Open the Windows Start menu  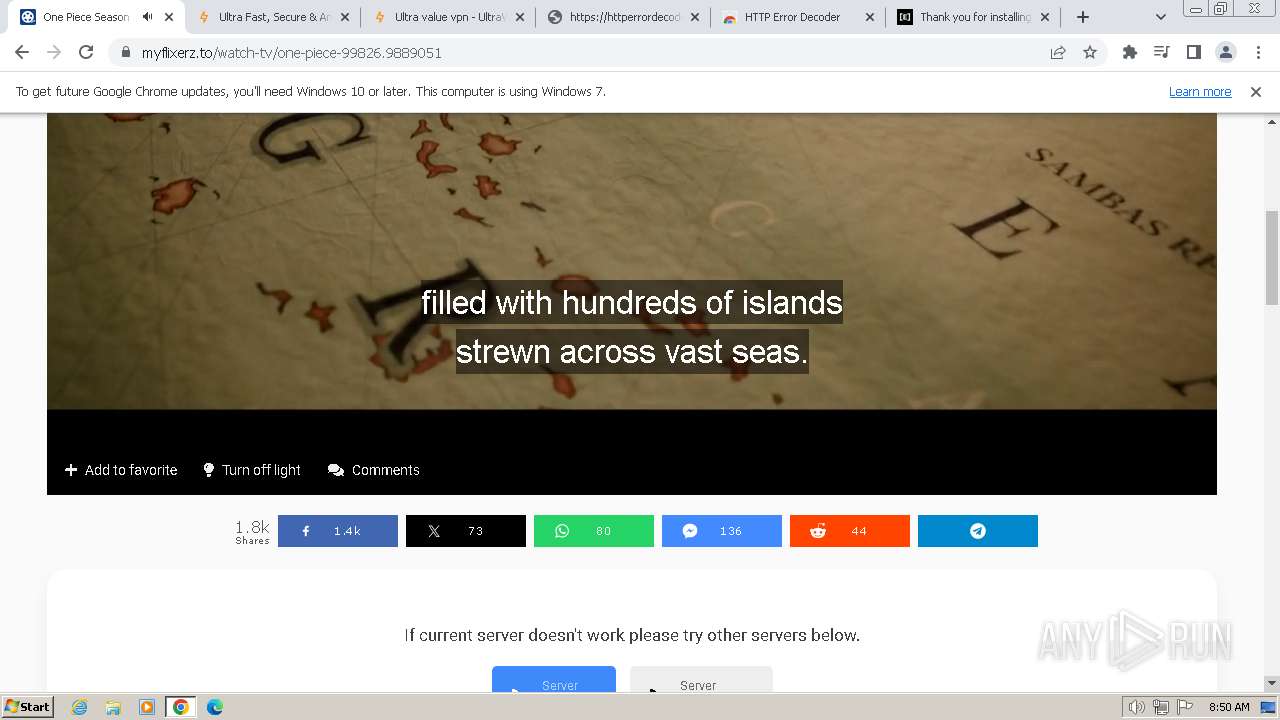click(27, 707)
